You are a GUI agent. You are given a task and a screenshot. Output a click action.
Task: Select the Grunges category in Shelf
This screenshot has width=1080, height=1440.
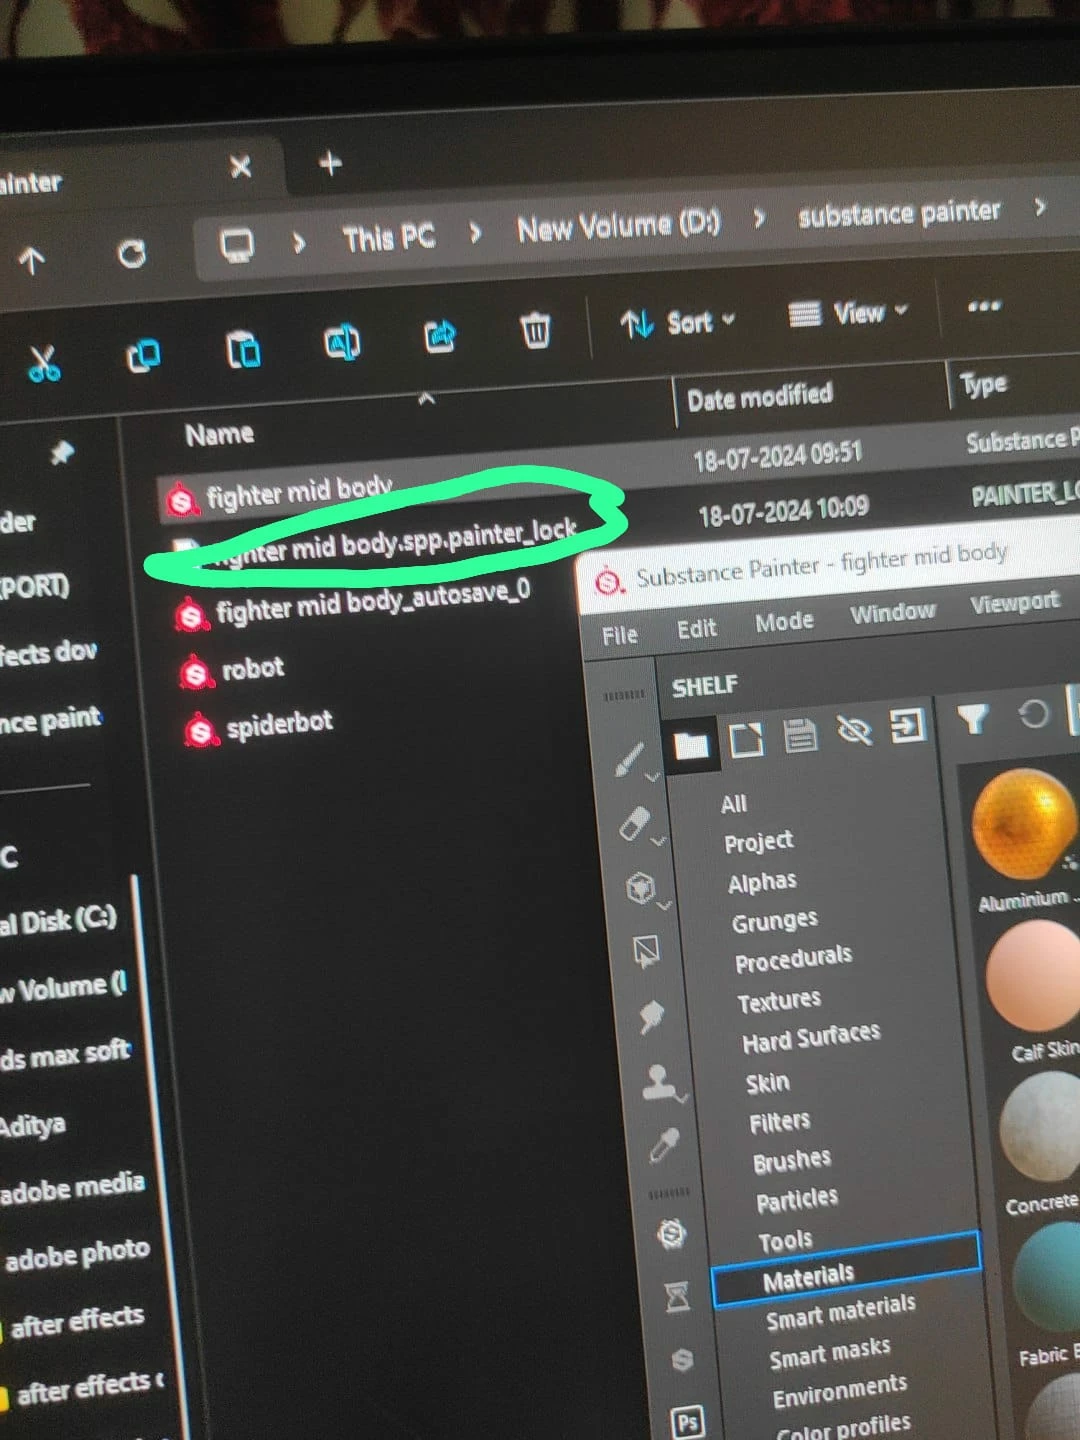[774, 921]
